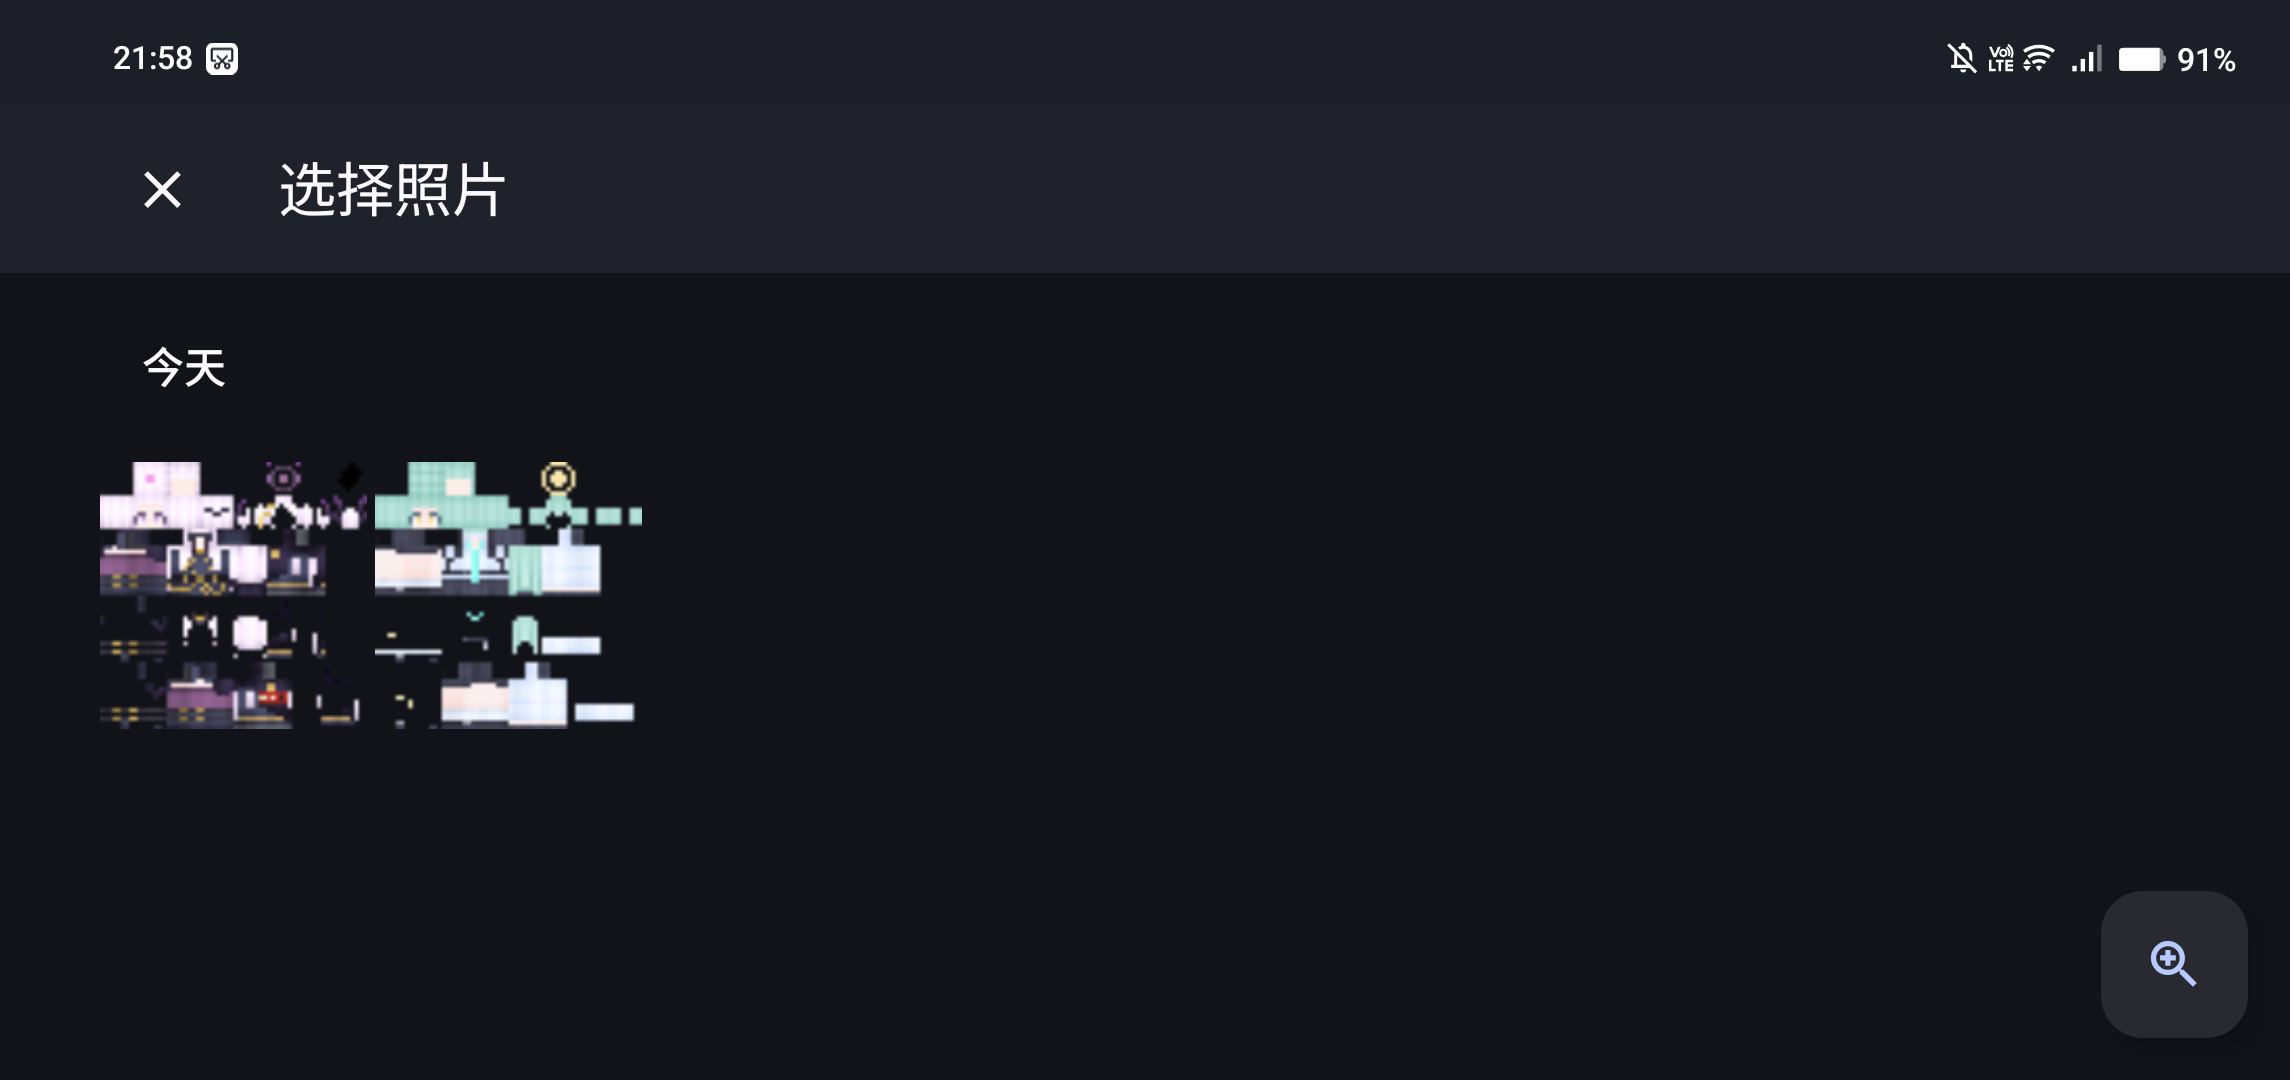Image resolution: width=2290 pixels, height=1080 pixels.
Task: Click the battery icon in status bar
Action: click(2141, 59)
